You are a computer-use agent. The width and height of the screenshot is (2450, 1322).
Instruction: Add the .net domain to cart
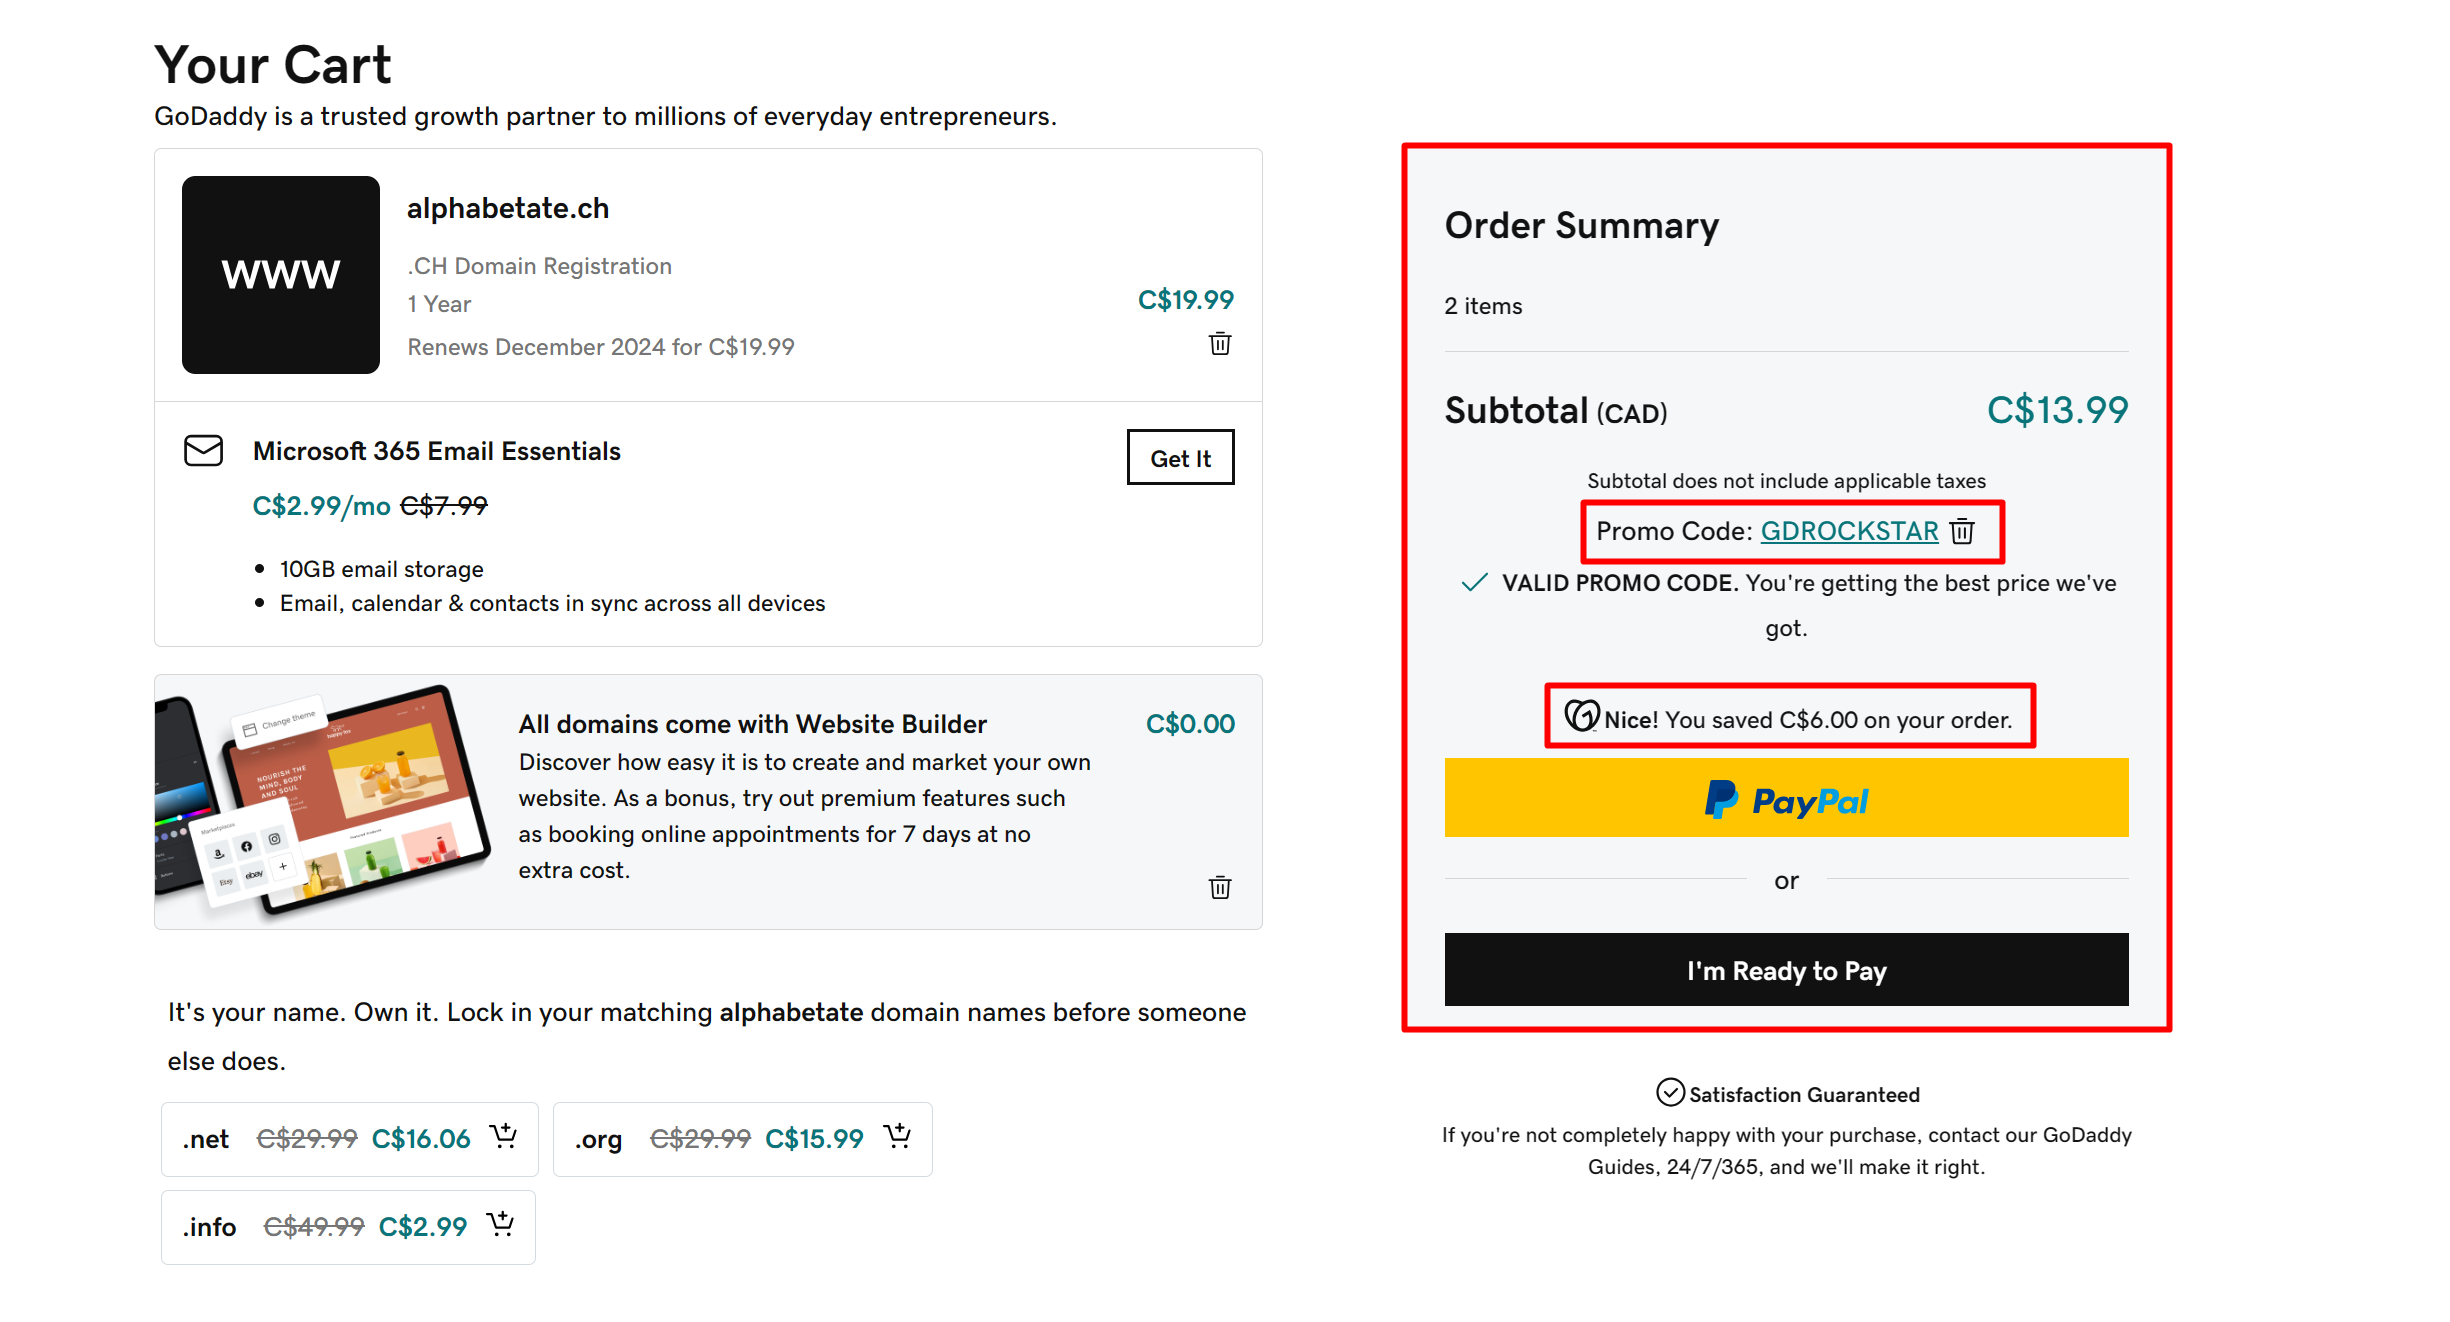[504, 1136]
